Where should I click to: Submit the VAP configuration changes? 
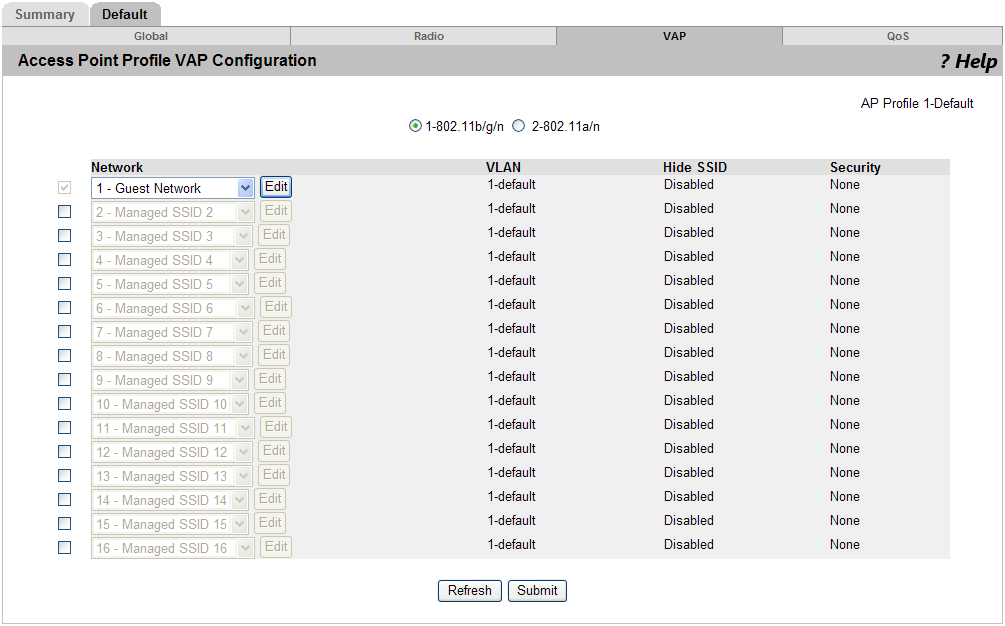click(x=537, y=590)
